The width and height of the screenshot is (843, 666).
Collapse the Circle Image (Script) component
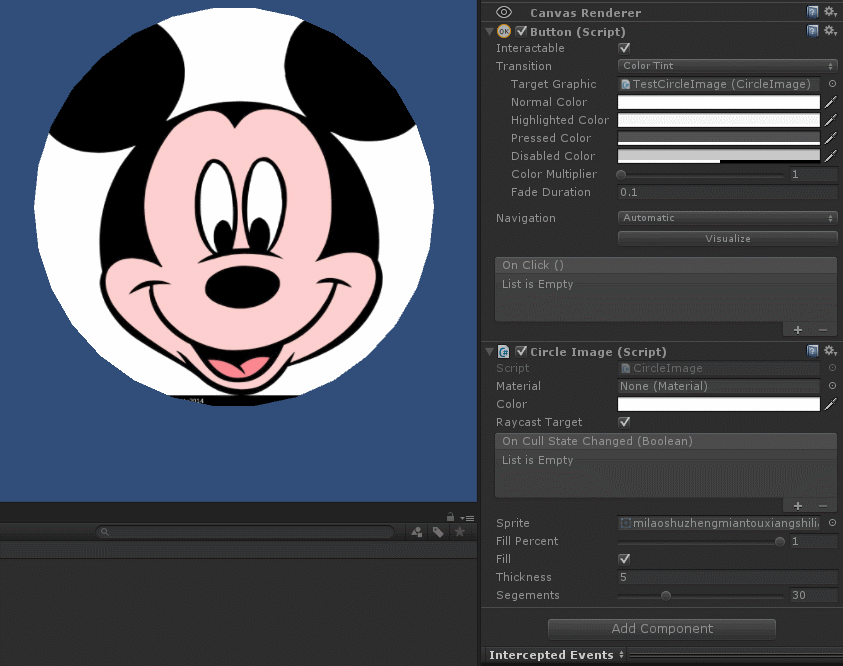point(489,352)
